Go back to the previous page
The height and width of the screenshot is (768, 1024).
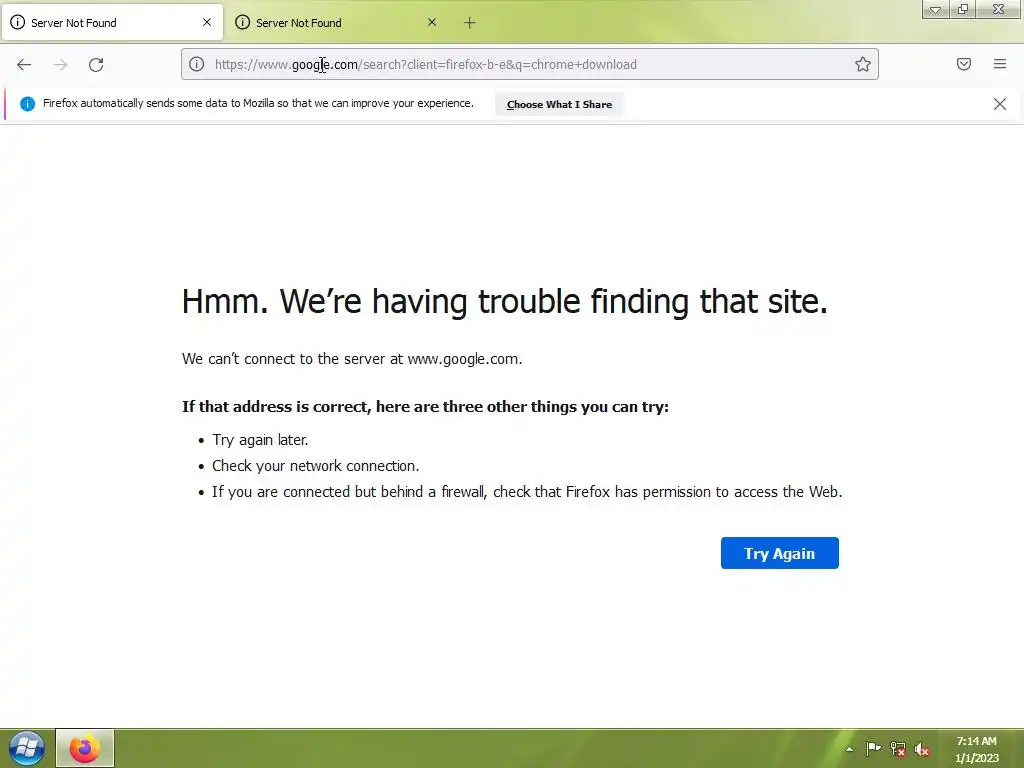pyautogui.click(x=24, y=64)
